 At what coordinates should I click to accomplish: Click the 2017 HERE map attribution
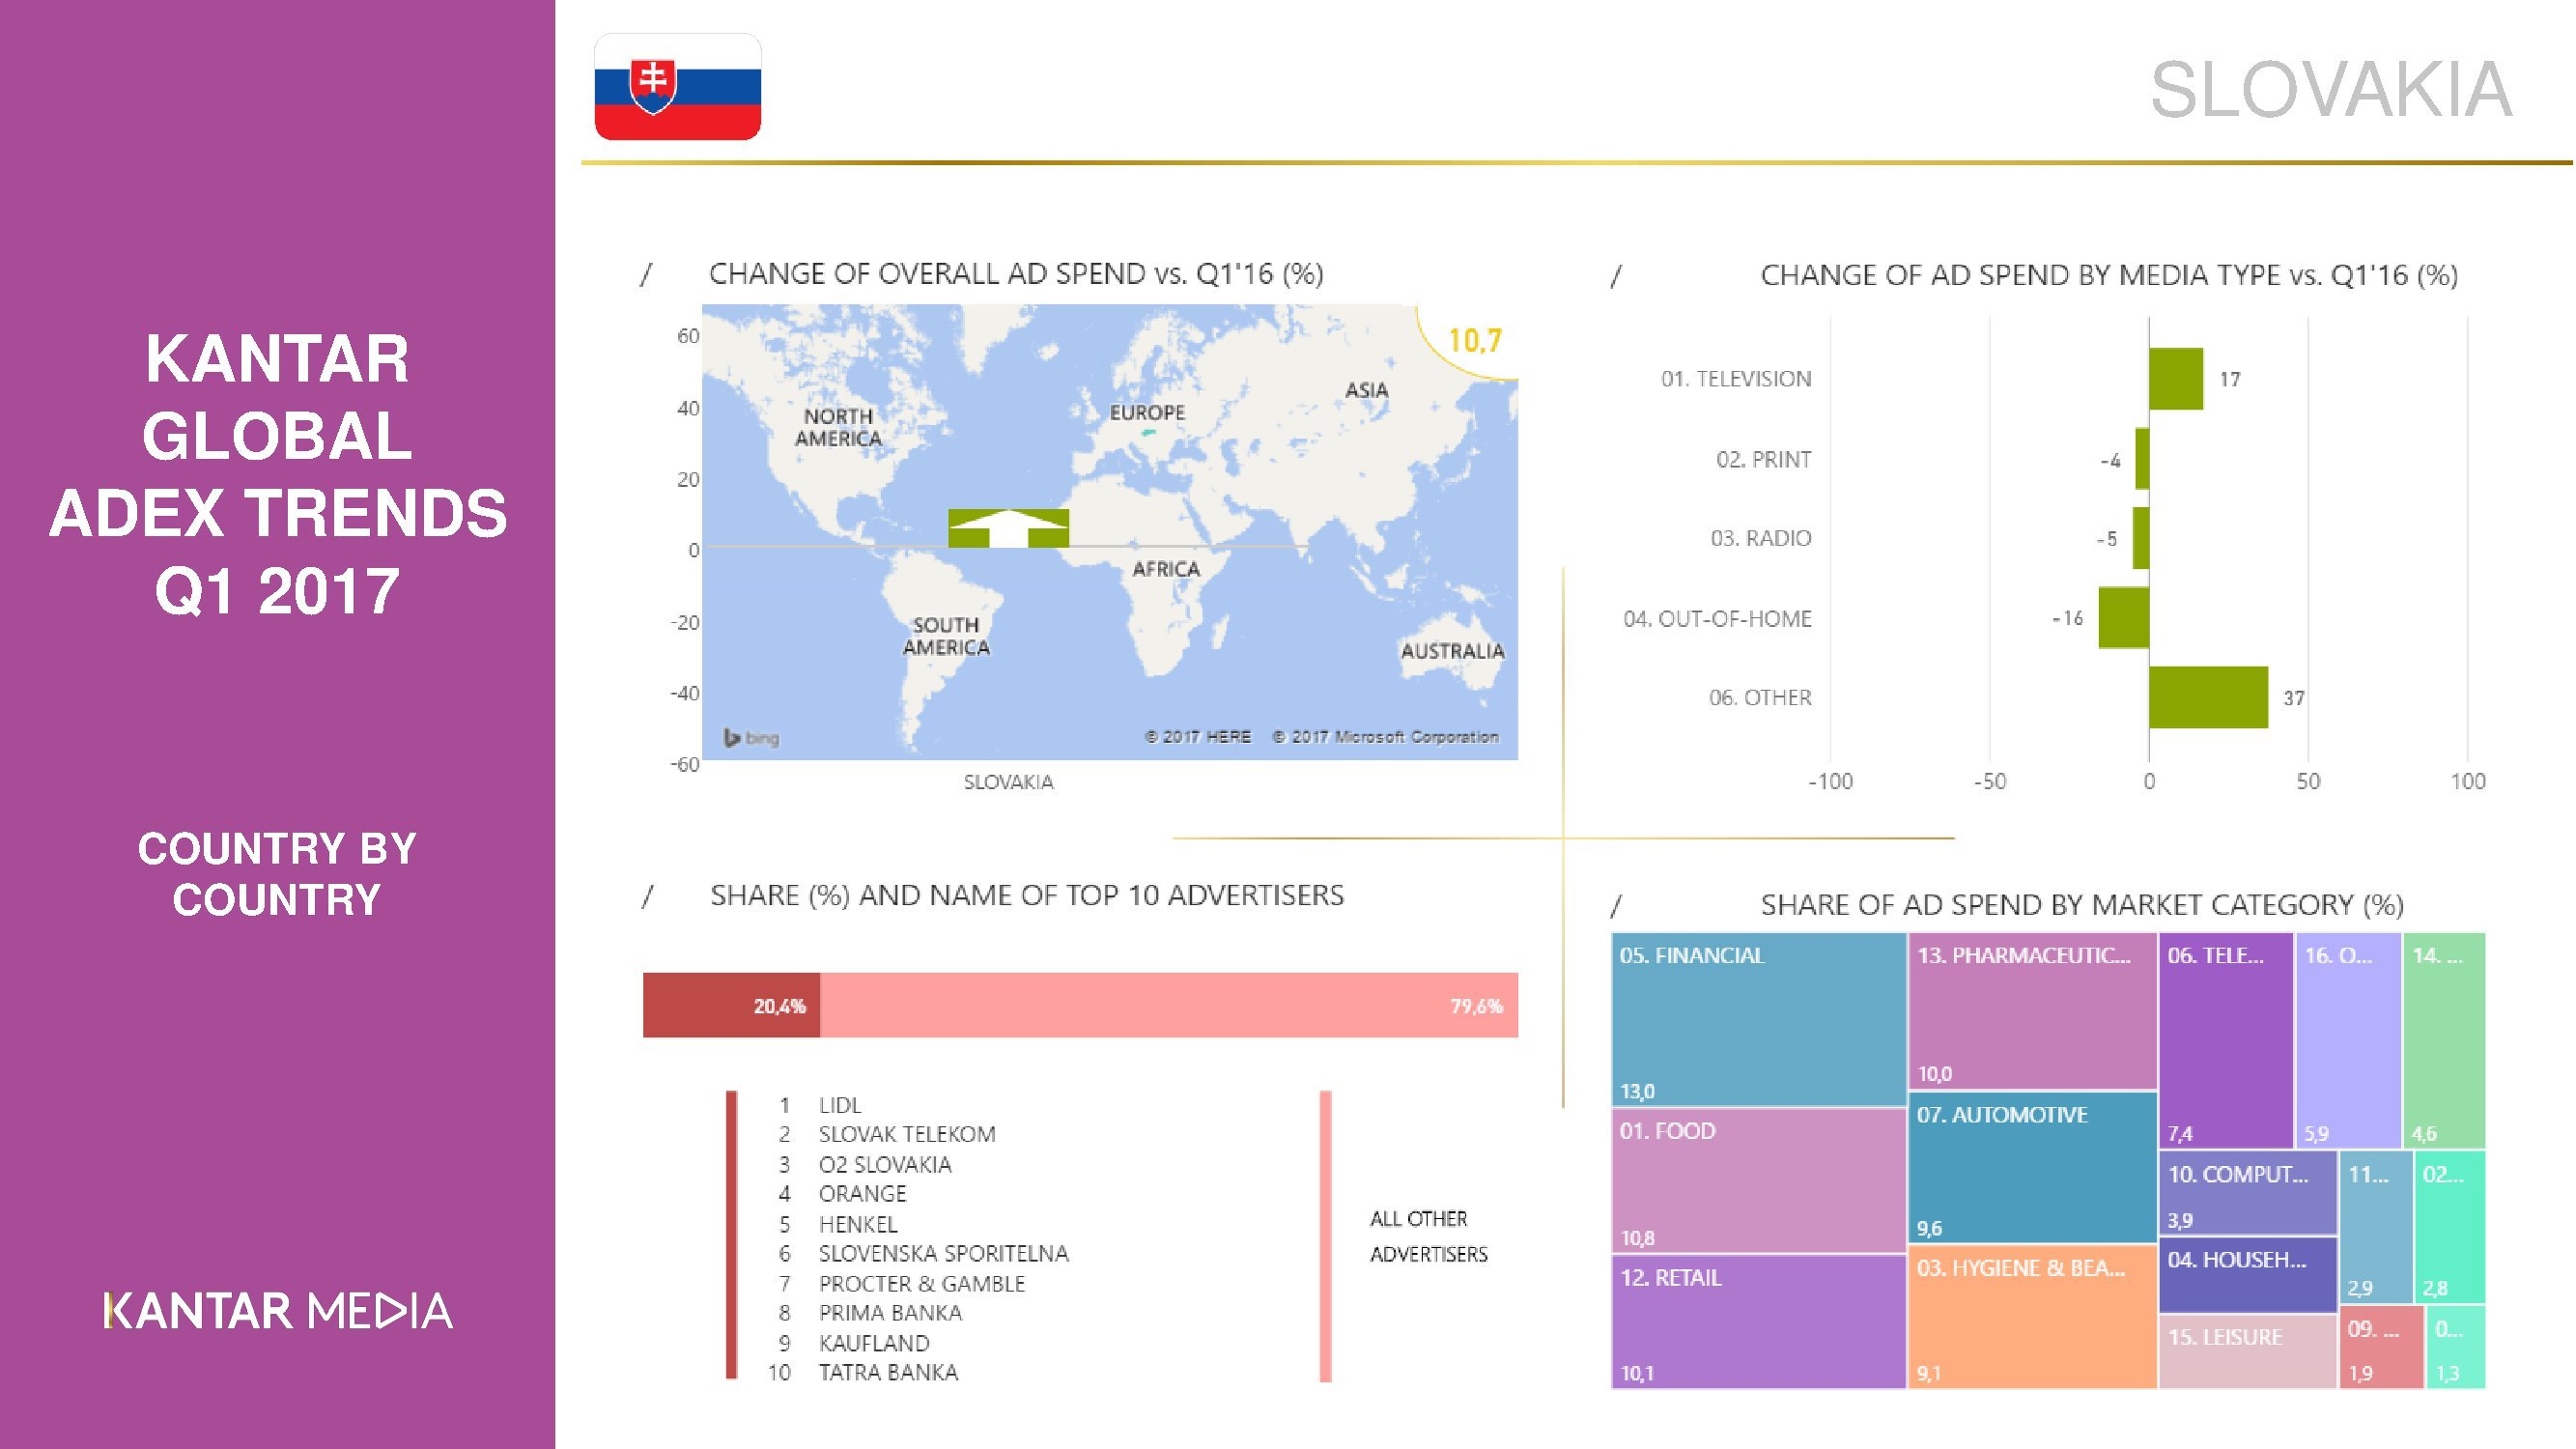click(1198, 737)
